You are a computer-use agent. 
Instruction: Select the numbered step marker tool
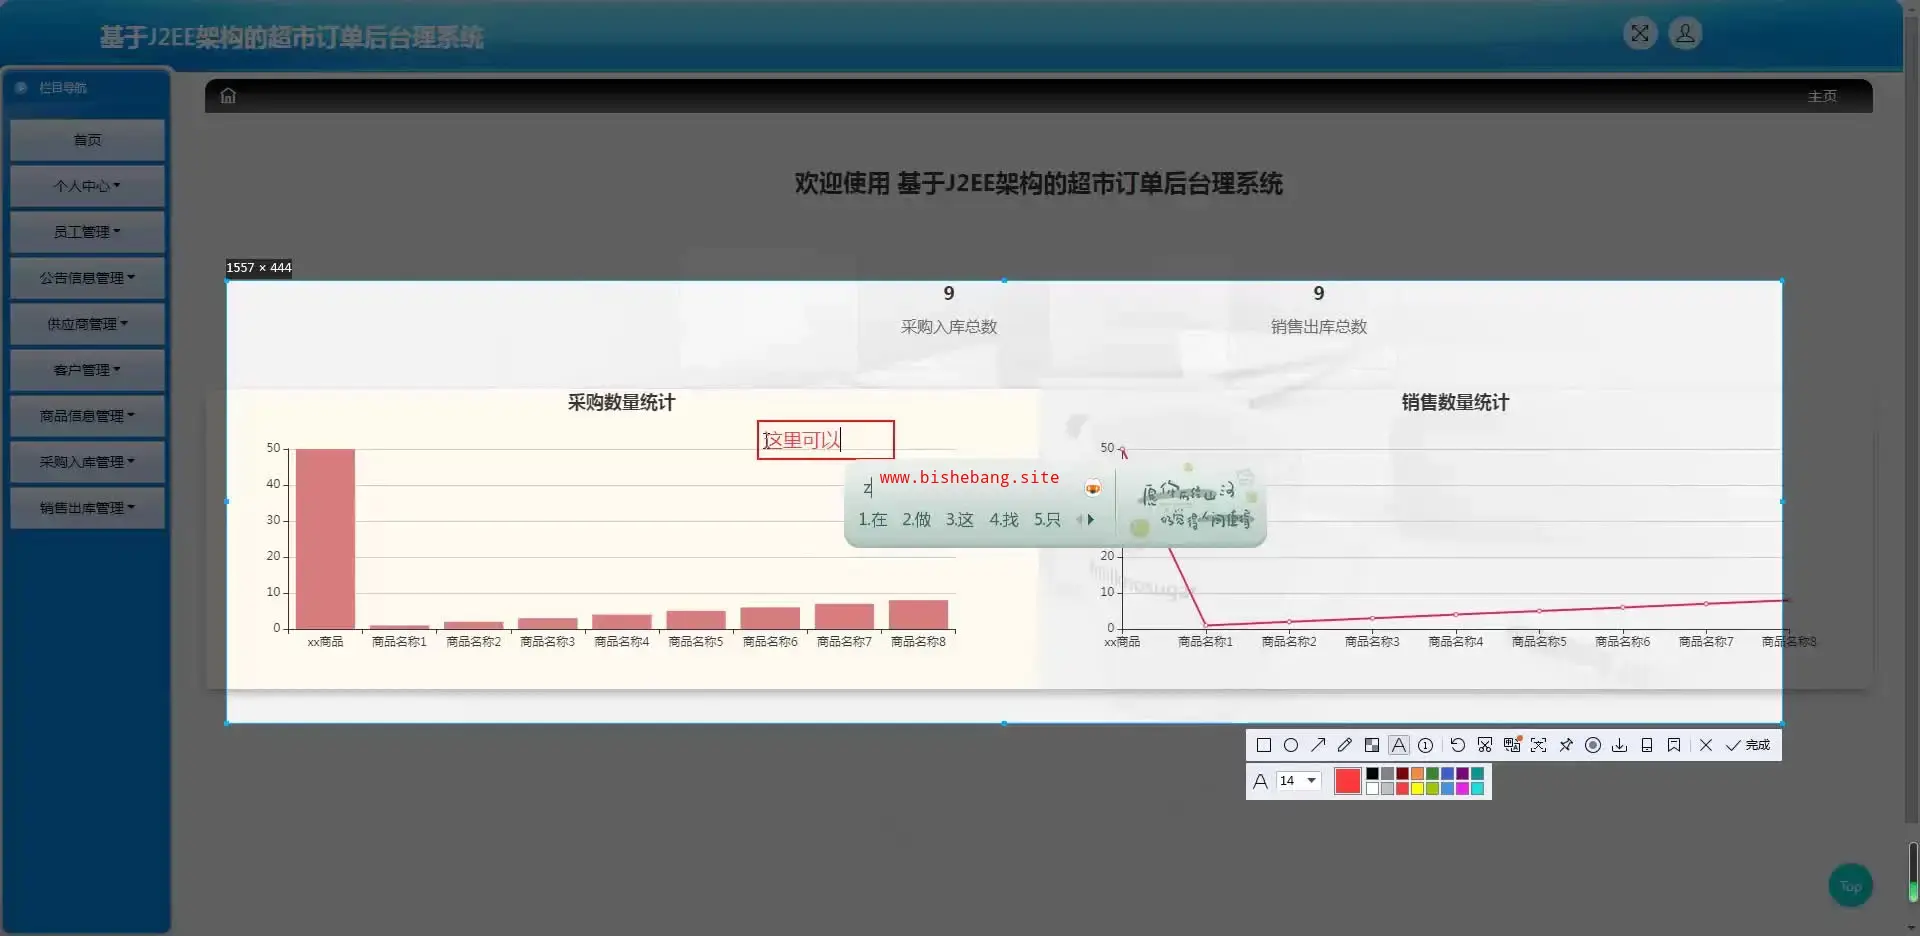(x=1426, y=745)
